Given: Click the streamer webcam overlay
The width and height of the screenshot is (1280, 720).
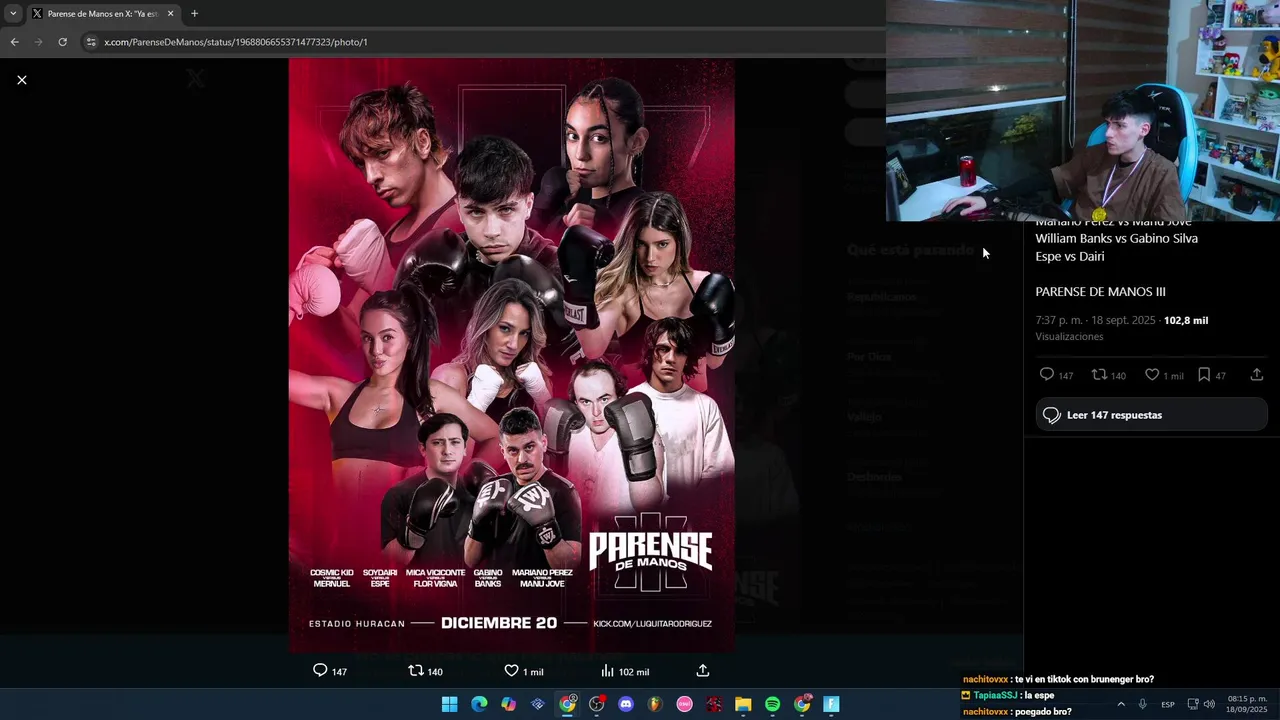Looking at the screenshot, I should click(1082, 110).
